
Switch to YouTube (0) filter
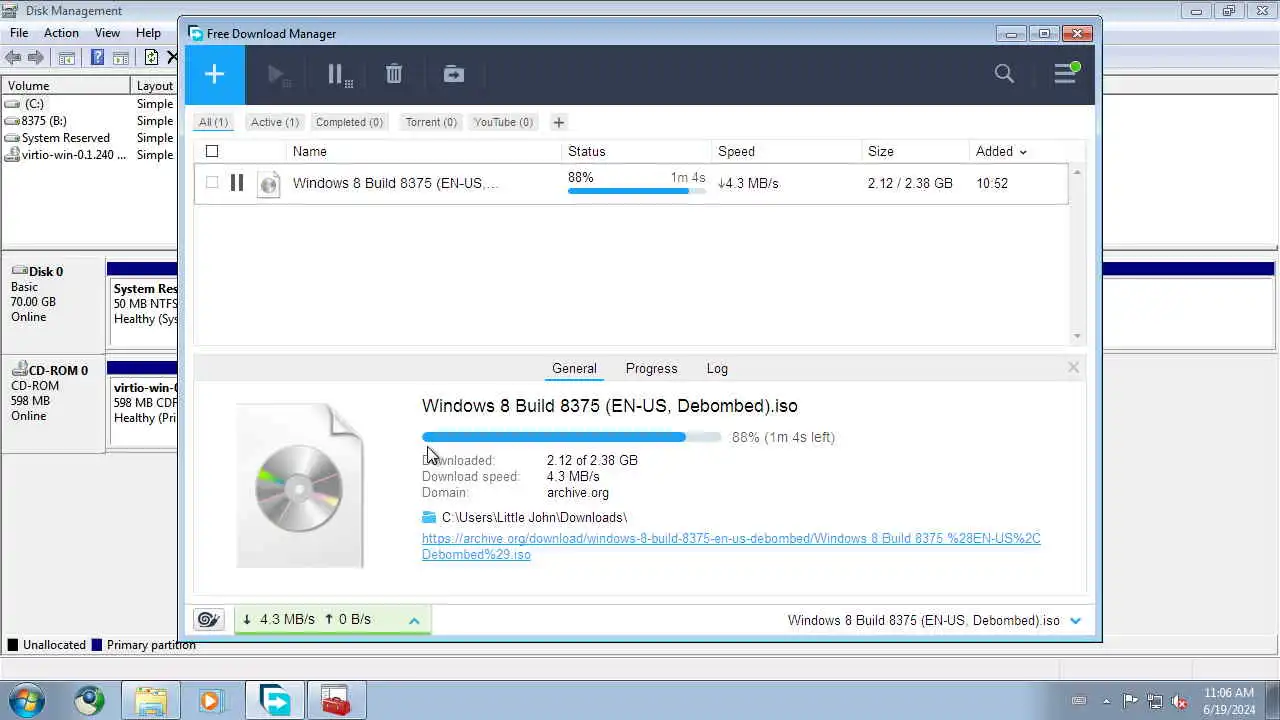(x=503, y=122)
